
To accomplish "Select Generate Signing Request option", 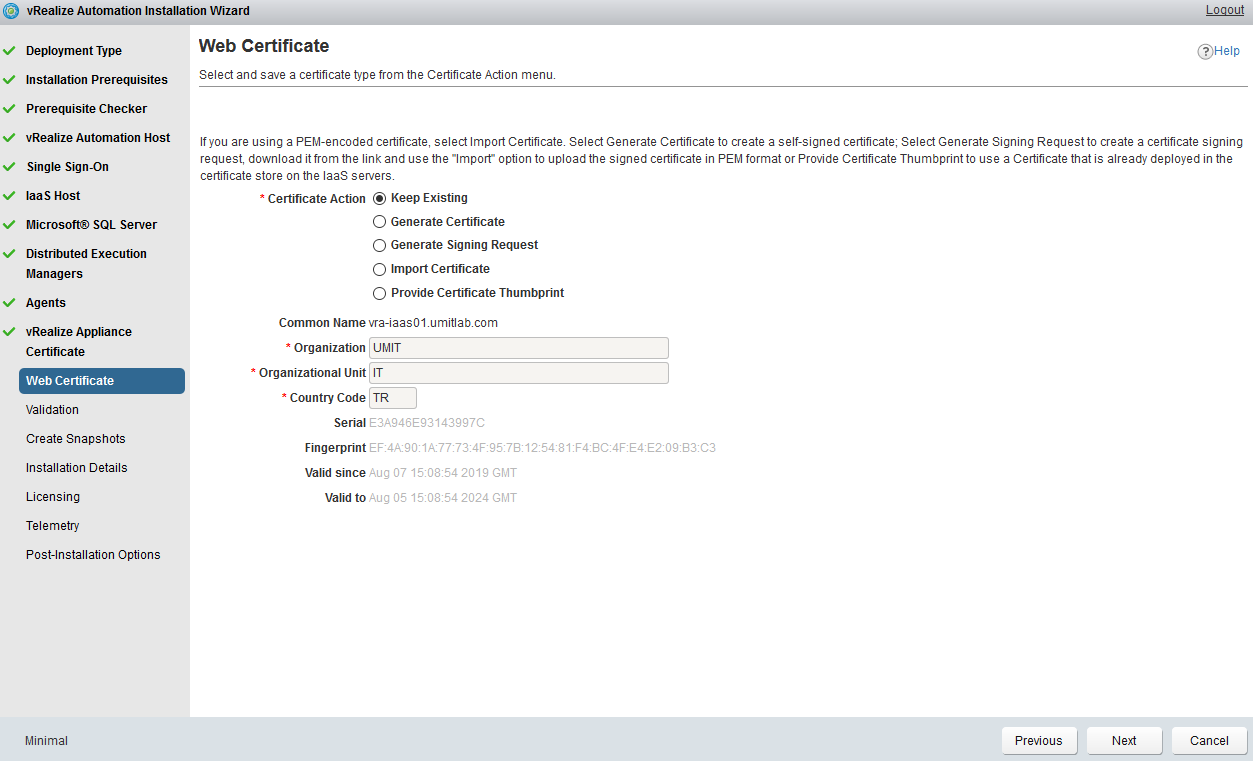I will (x=380, y=245).
